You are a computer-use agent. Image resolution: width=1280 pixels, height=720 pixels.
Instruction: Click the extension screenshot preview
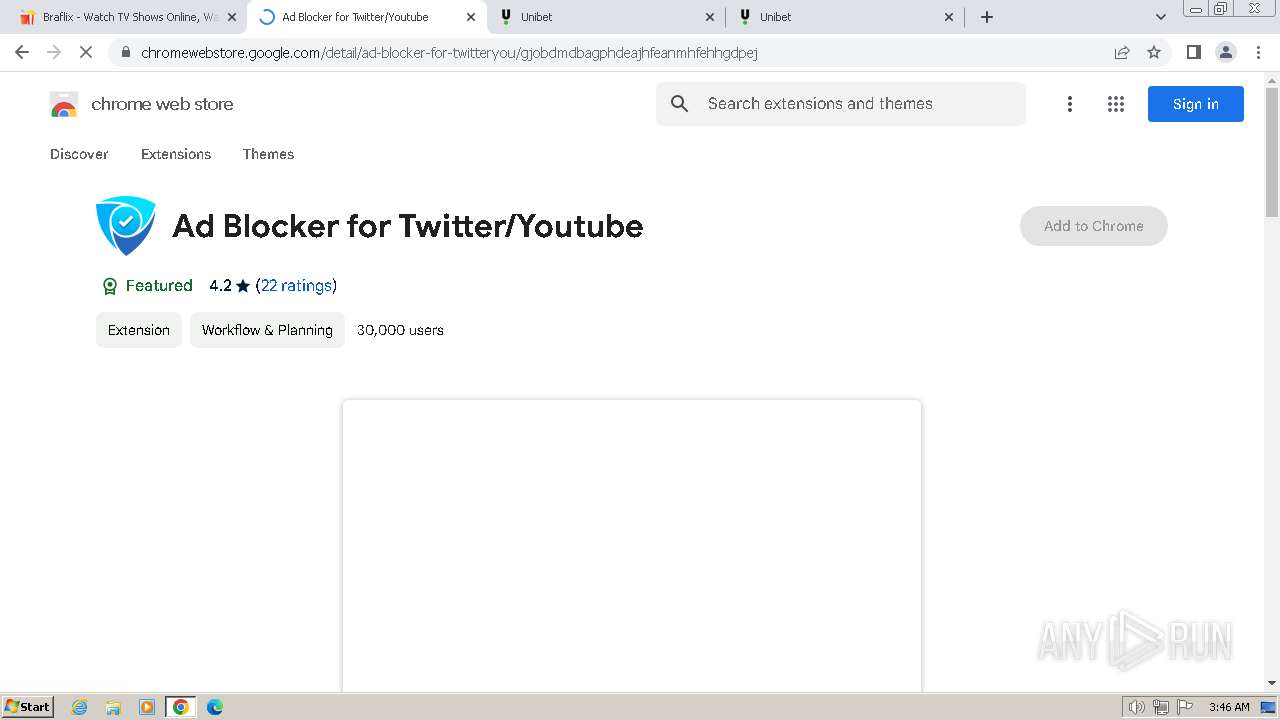click(632, 546)
